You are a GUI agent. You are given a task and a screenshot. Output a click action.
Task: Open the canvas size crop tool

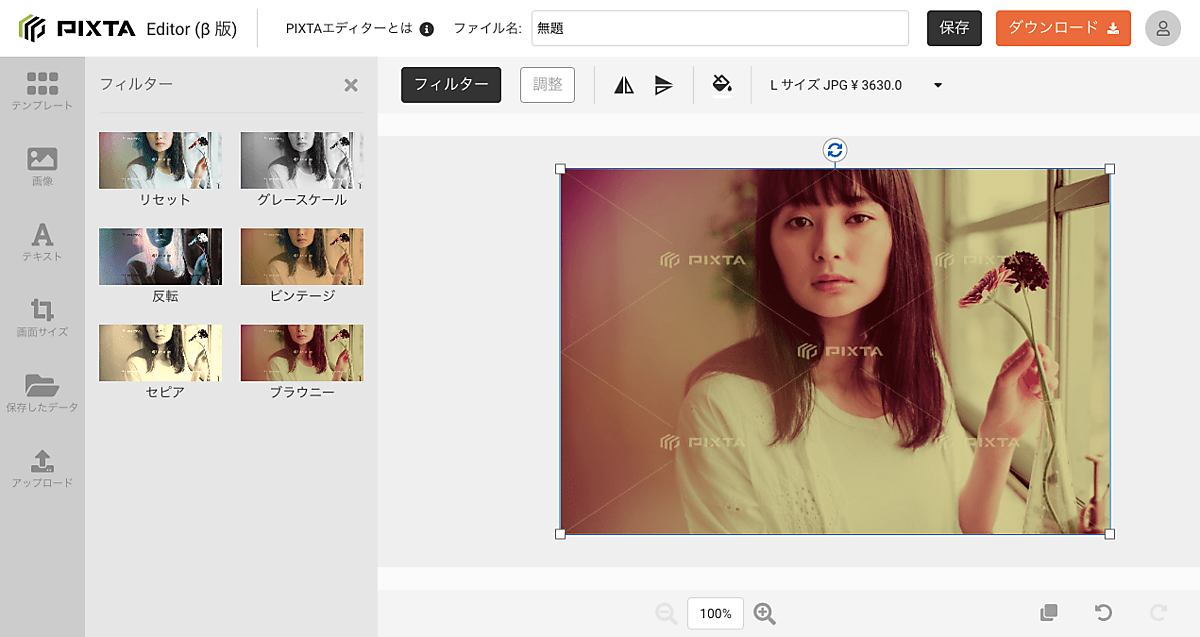(x=42, y=317)
